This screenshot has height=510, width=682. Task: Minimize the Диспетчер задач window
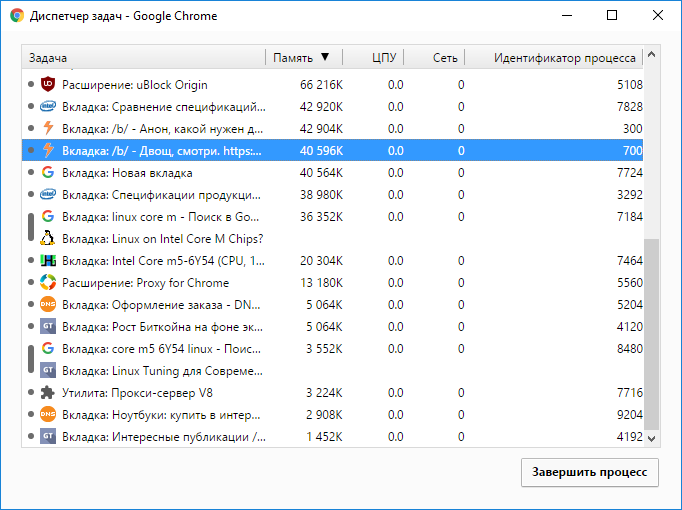(x=567, y=15)
